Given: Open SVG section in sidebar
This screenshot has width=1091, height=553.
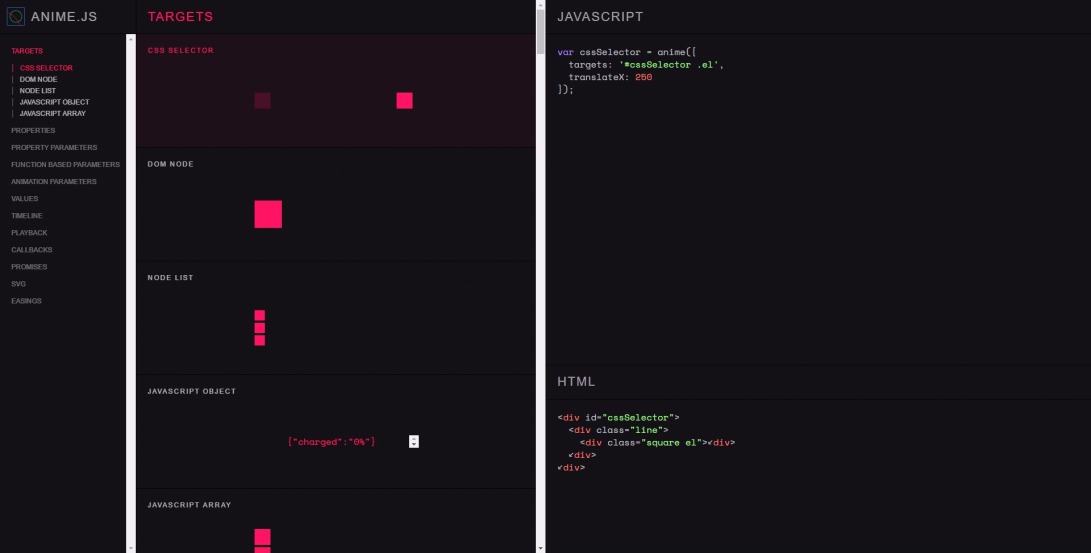Looking at the screenshot, I should coord(18,284).
